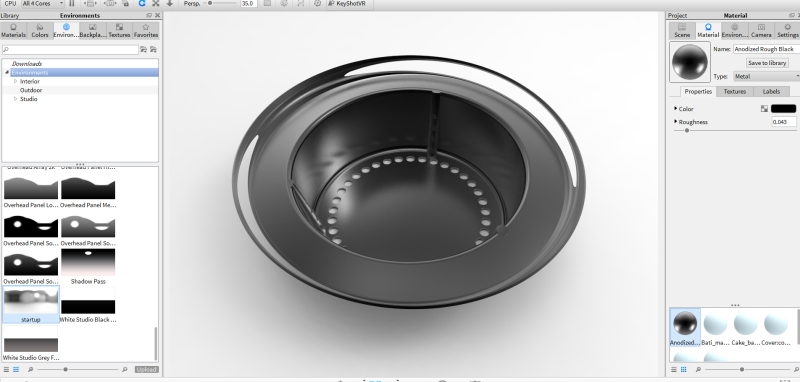Click the library zoom-out magnifier icon
Image resolution: width=800 pixels, height=382 pixels.
pos(31,369)
